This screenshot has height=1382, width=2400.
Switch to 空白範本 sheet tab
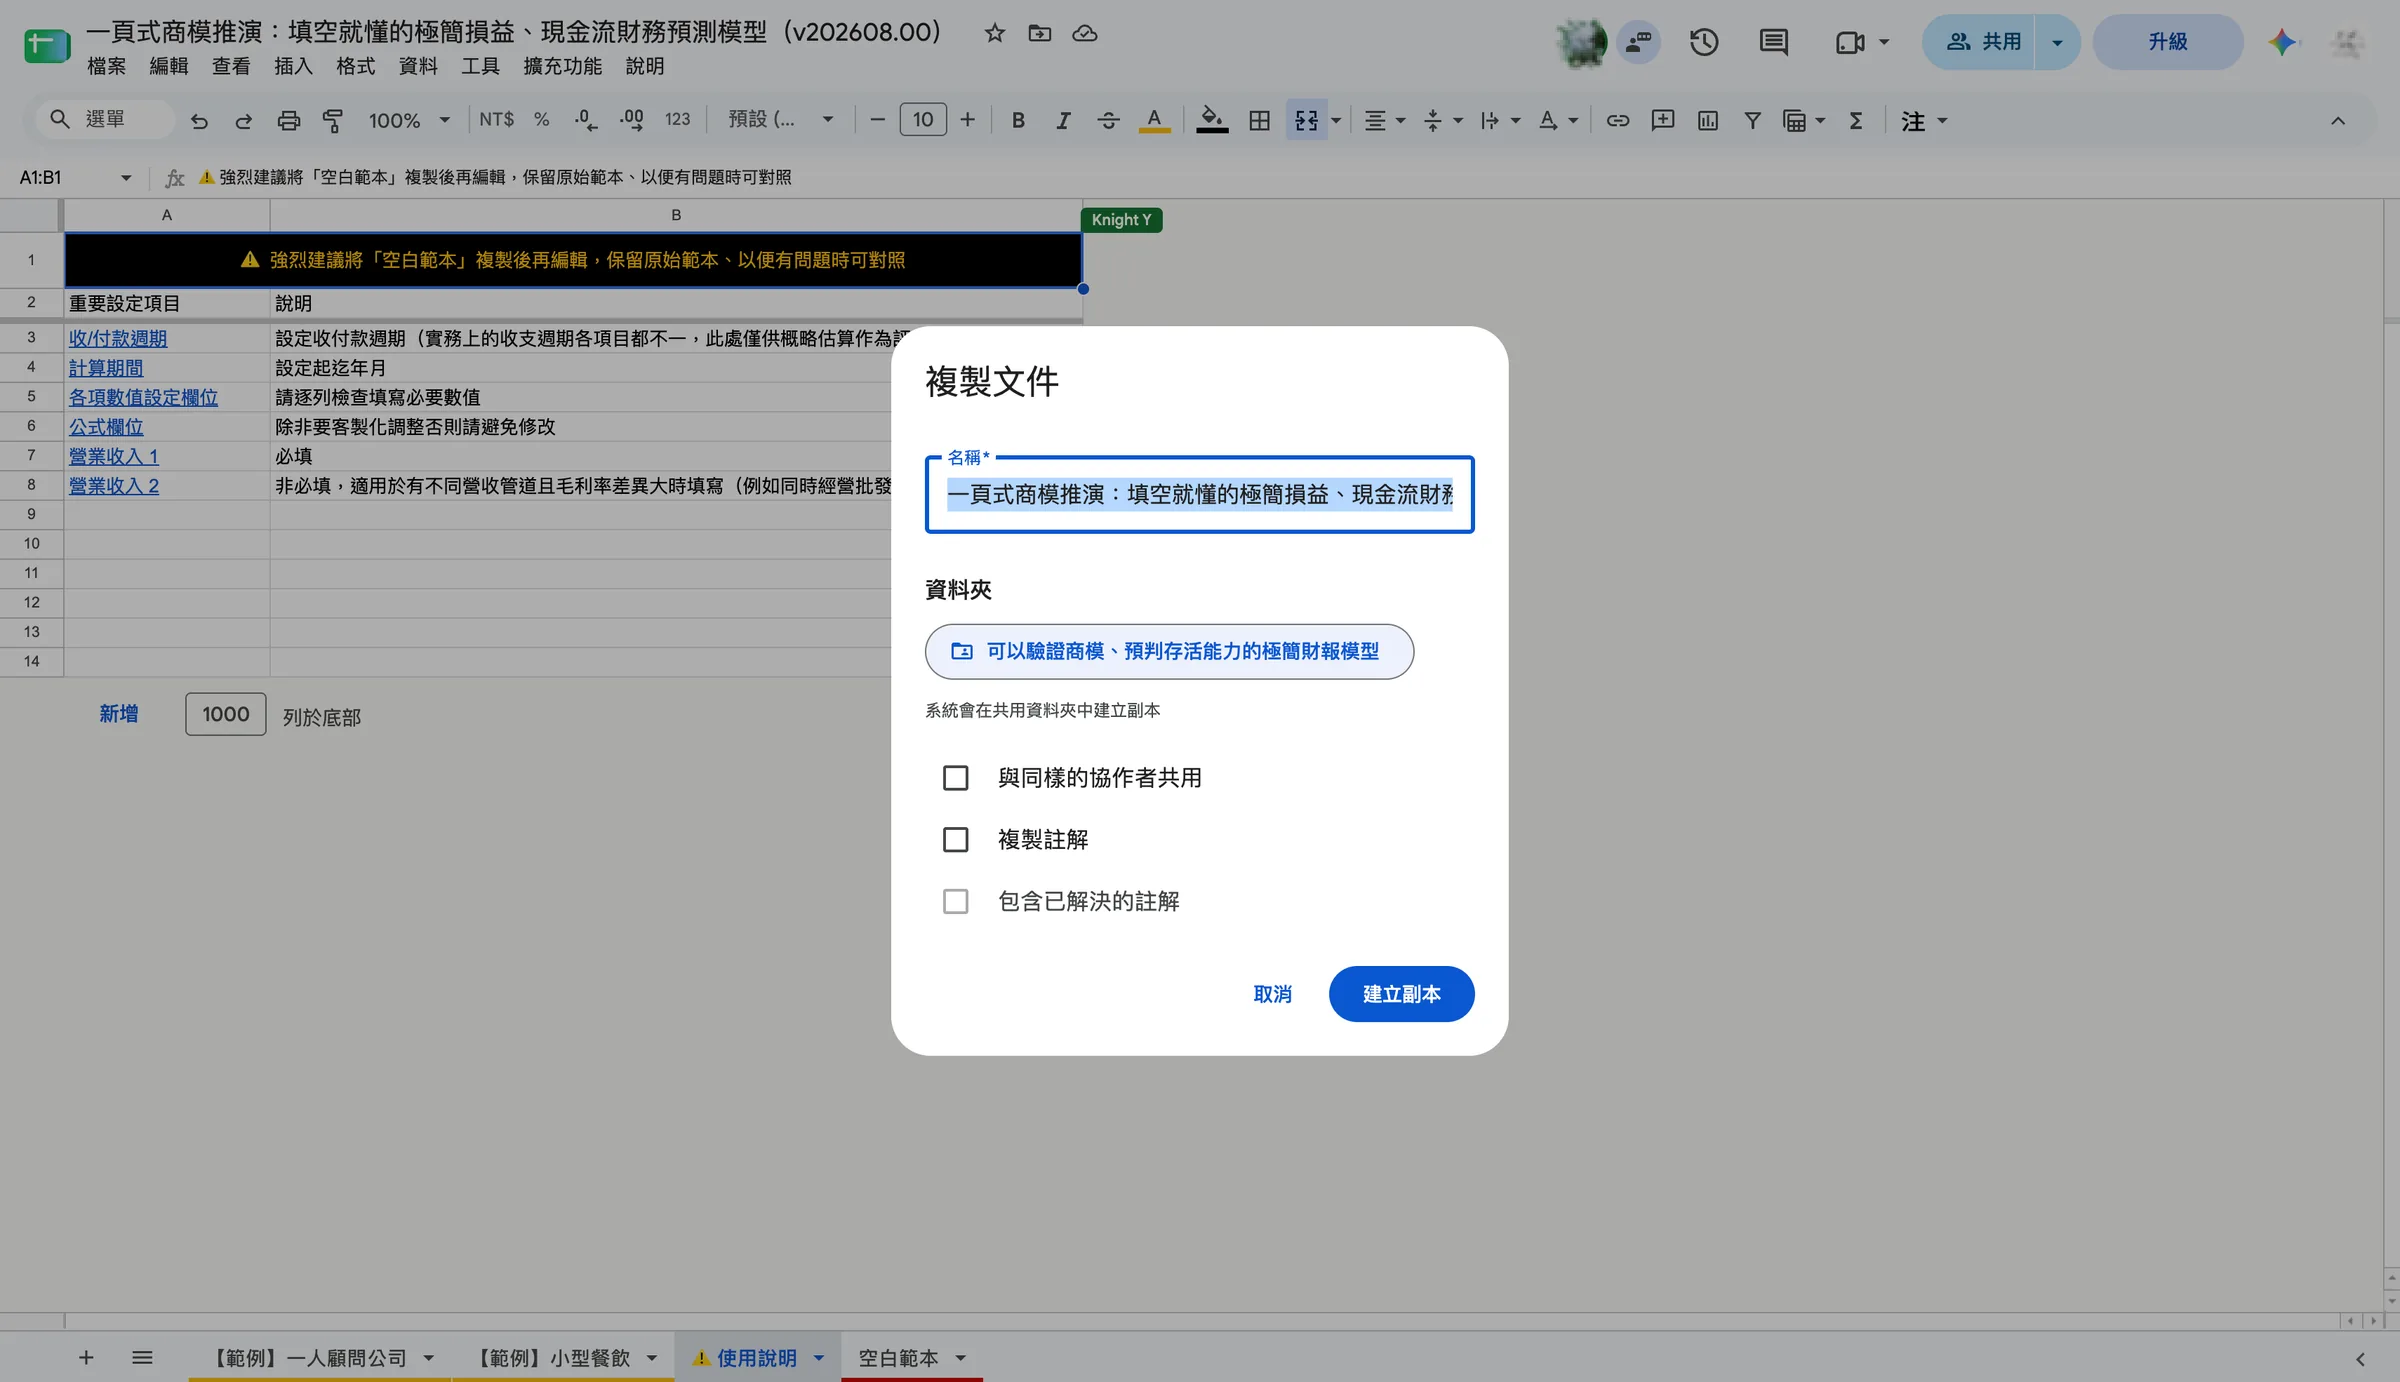pyautogui.click(x=898, y=1357)
